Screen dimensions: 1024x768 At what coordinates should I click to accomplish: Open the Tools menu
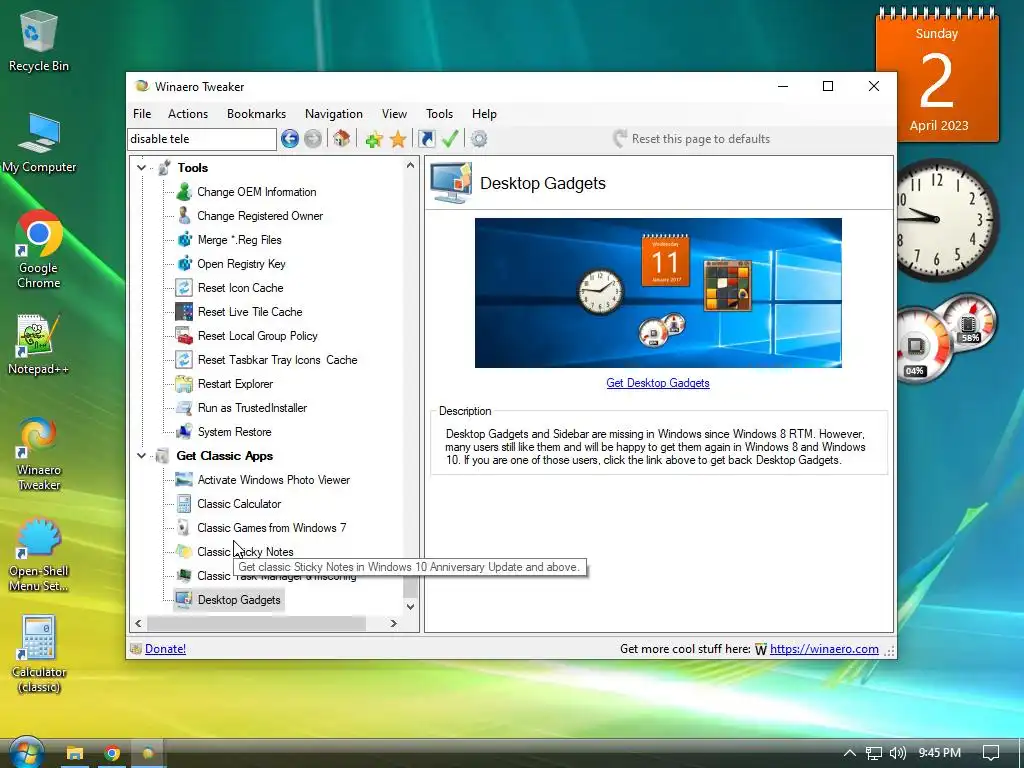click(439, 114)
